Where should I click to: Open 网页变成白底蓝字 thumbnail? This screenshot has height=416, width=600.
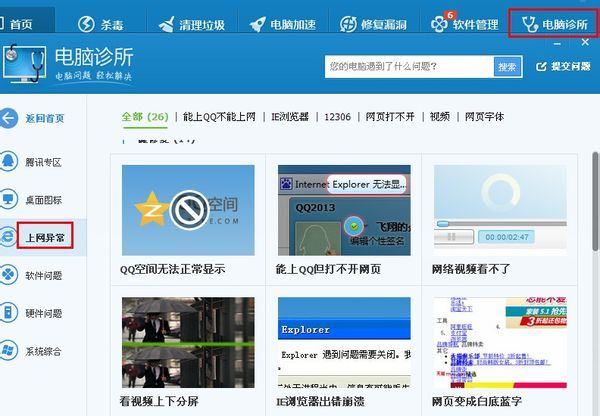[x=500, y=343]
